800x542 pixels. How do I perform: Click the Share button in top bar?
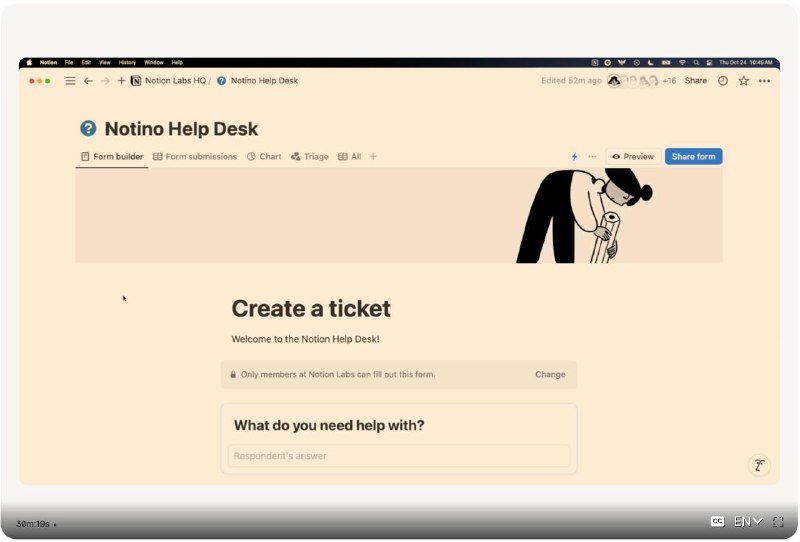pyautogui.click(x=695, y=81)
